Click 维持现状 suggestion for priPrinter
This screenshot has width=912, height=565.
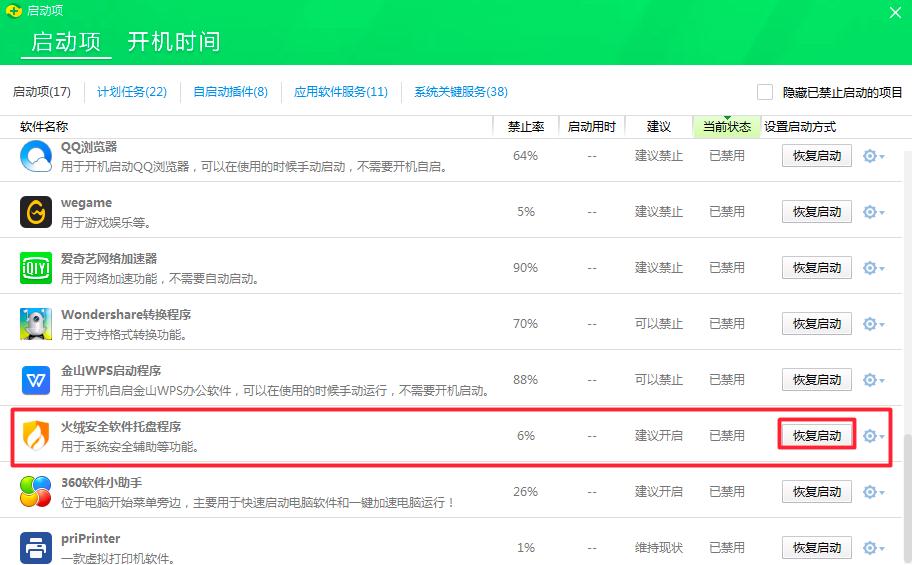tap(658, 548)
